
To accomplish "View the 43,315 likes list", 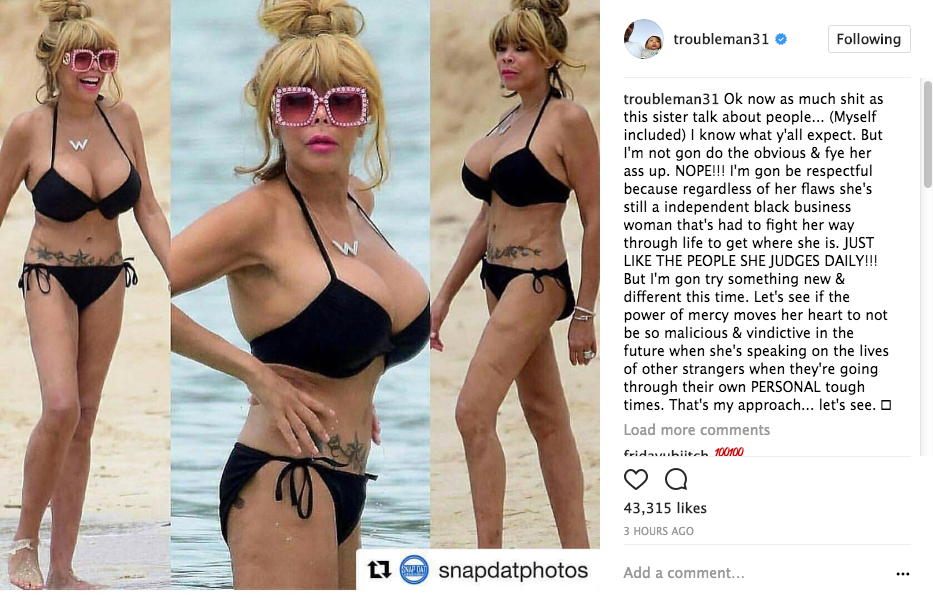I will pos(665,508).
